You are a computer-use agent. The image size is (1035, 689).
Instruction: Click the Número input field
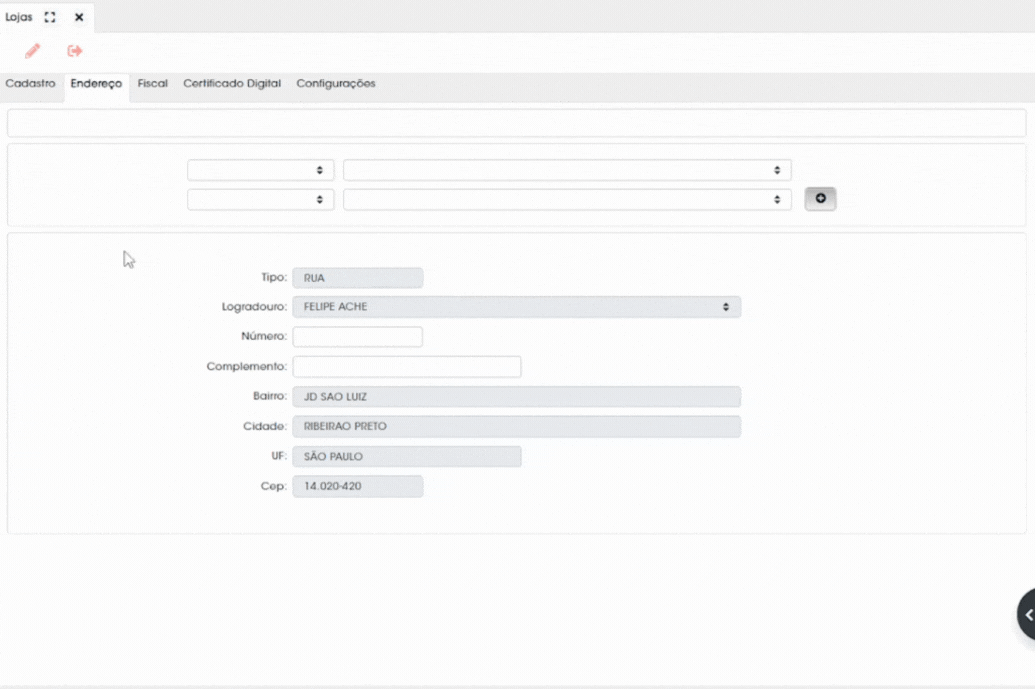[358, 337]
